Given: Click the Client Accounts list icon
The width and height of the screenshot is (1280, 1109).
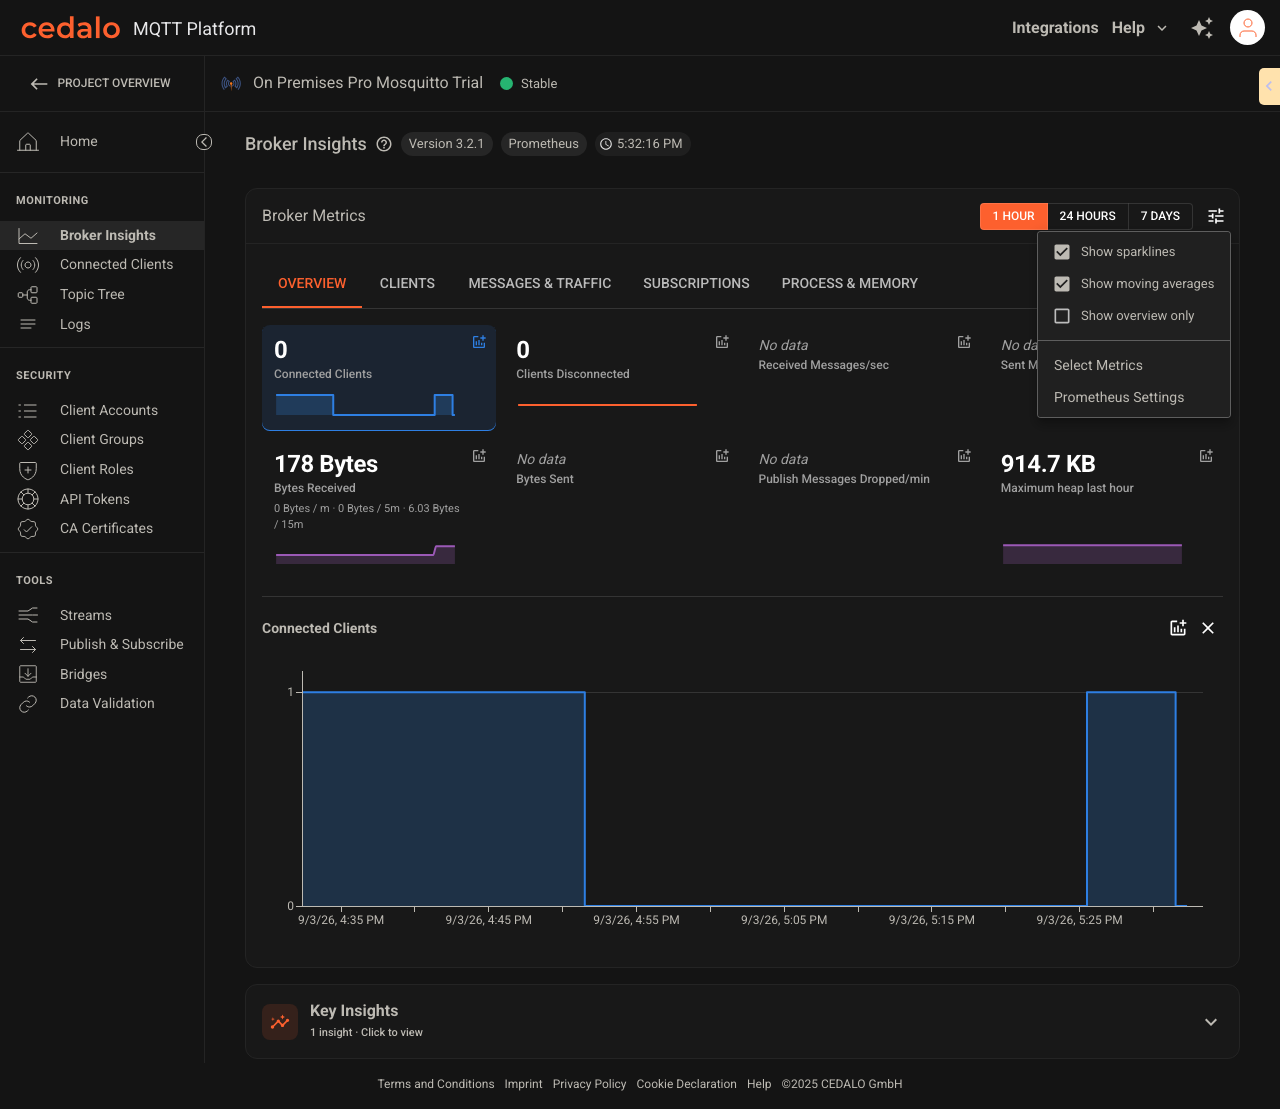Looking at the screenshot, I should (x=28, y=411).
